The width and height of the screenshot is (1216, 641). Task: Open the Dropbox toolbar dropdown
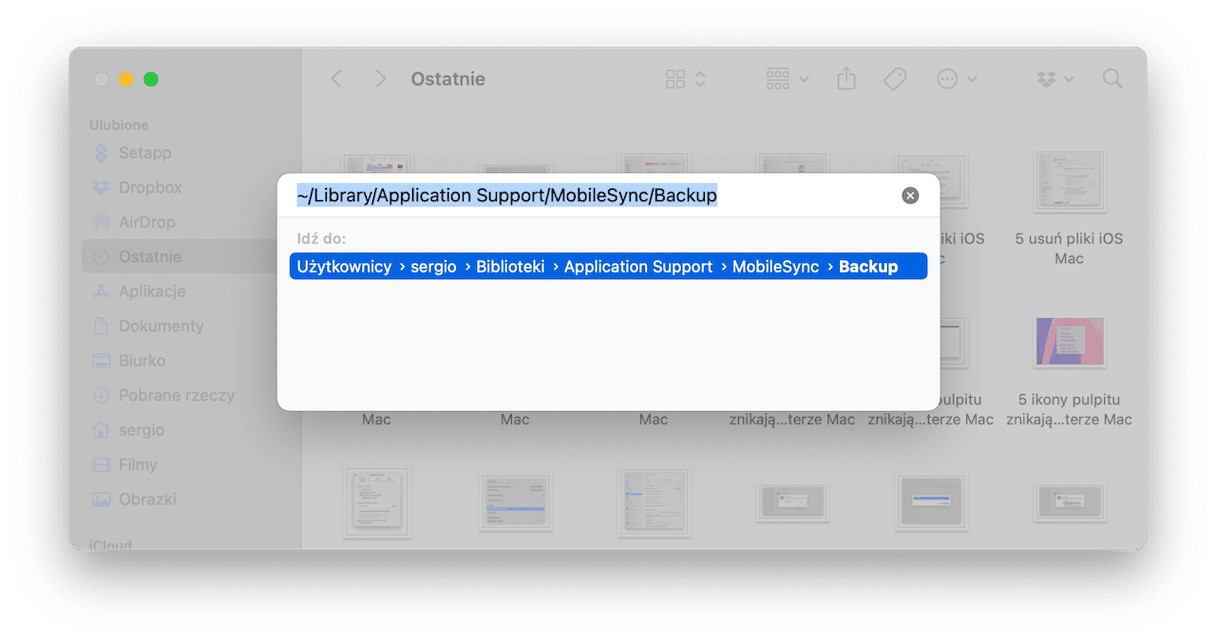tap(1055, 79)
